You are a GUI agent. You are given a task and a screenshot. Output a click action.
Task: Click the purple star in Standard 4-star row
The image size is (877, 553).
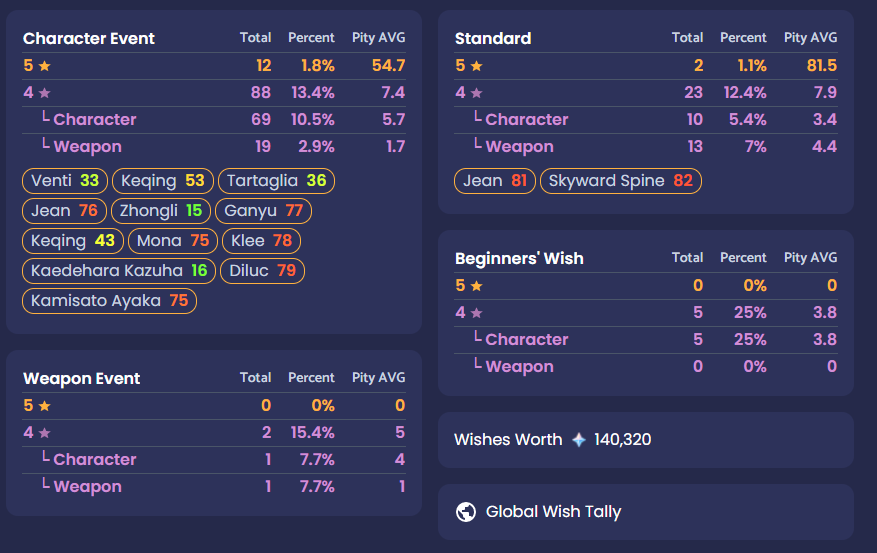coord(477,93)
